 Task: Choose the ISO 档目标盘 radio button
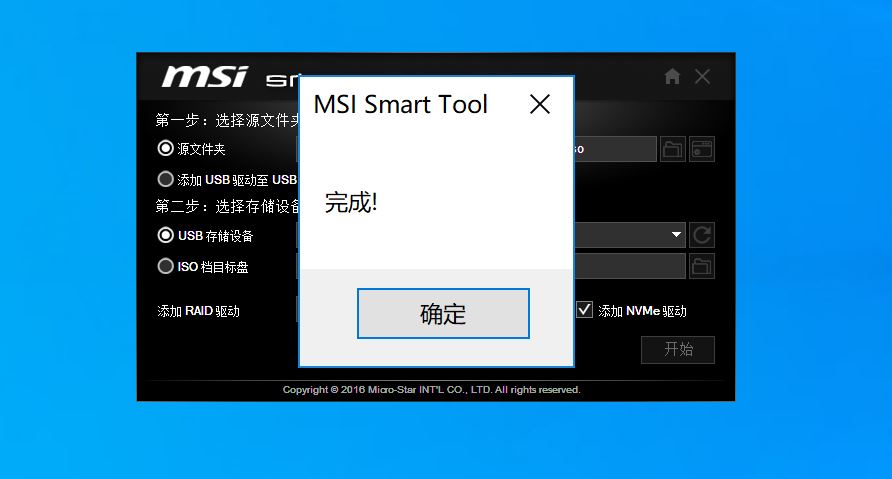166,266
